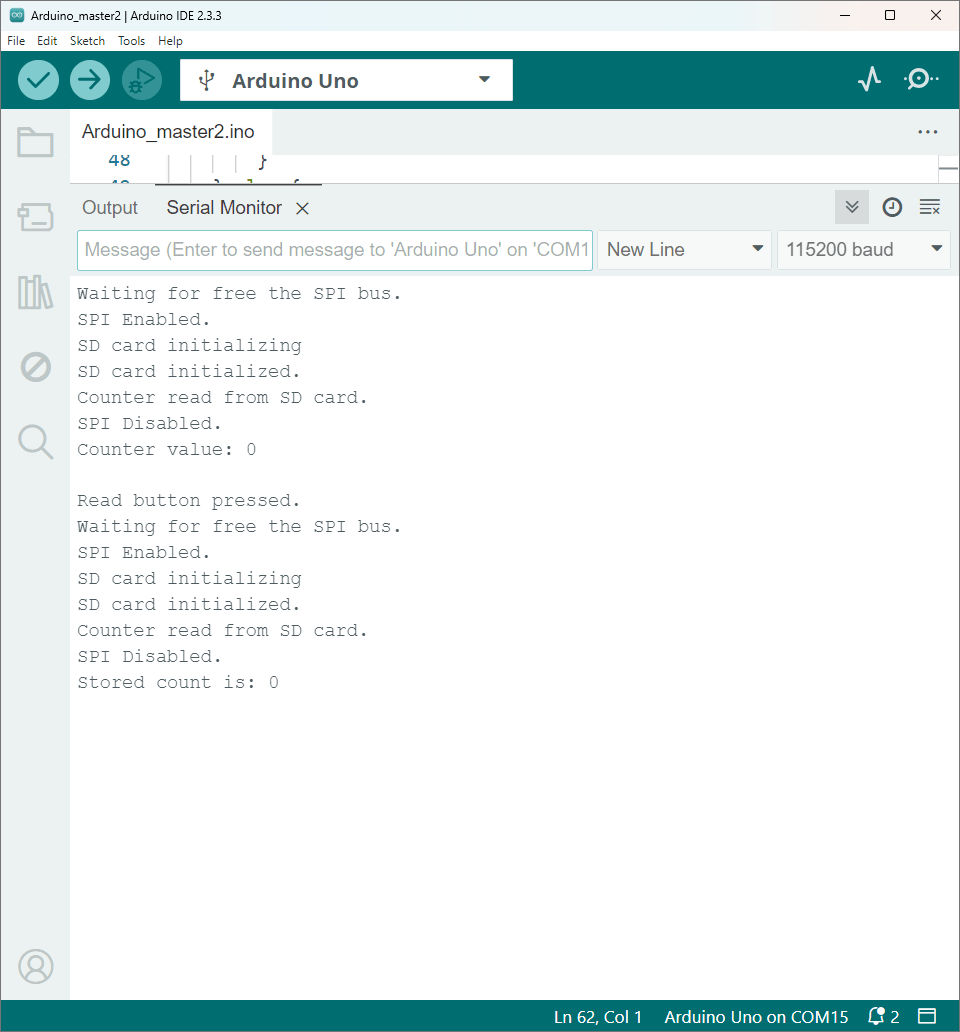Toggle bottom panel icon in status bar
The image size is (960, 1032).
pyautogui.click(x=926, y=1016)
